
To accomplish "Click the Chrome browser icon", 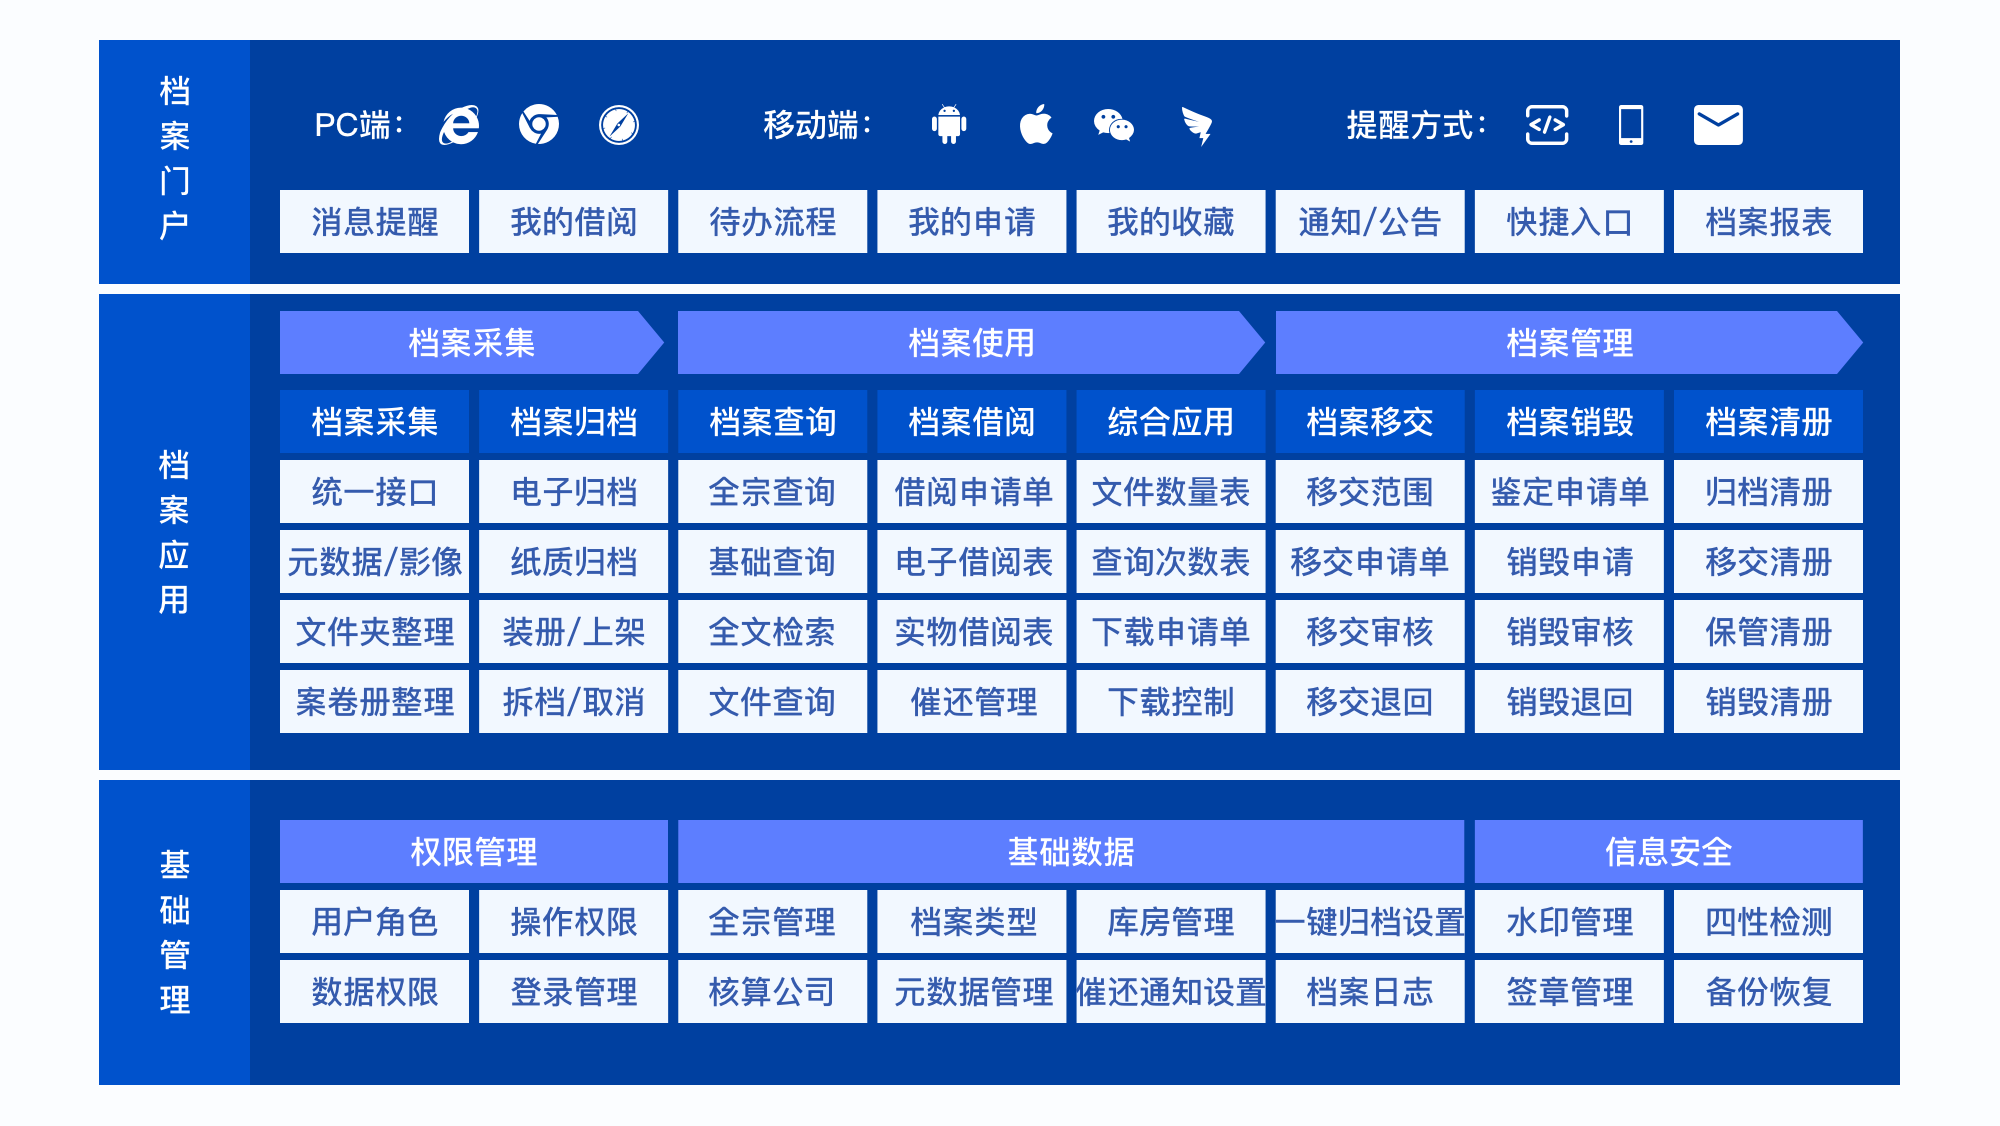I will point(539,125).
